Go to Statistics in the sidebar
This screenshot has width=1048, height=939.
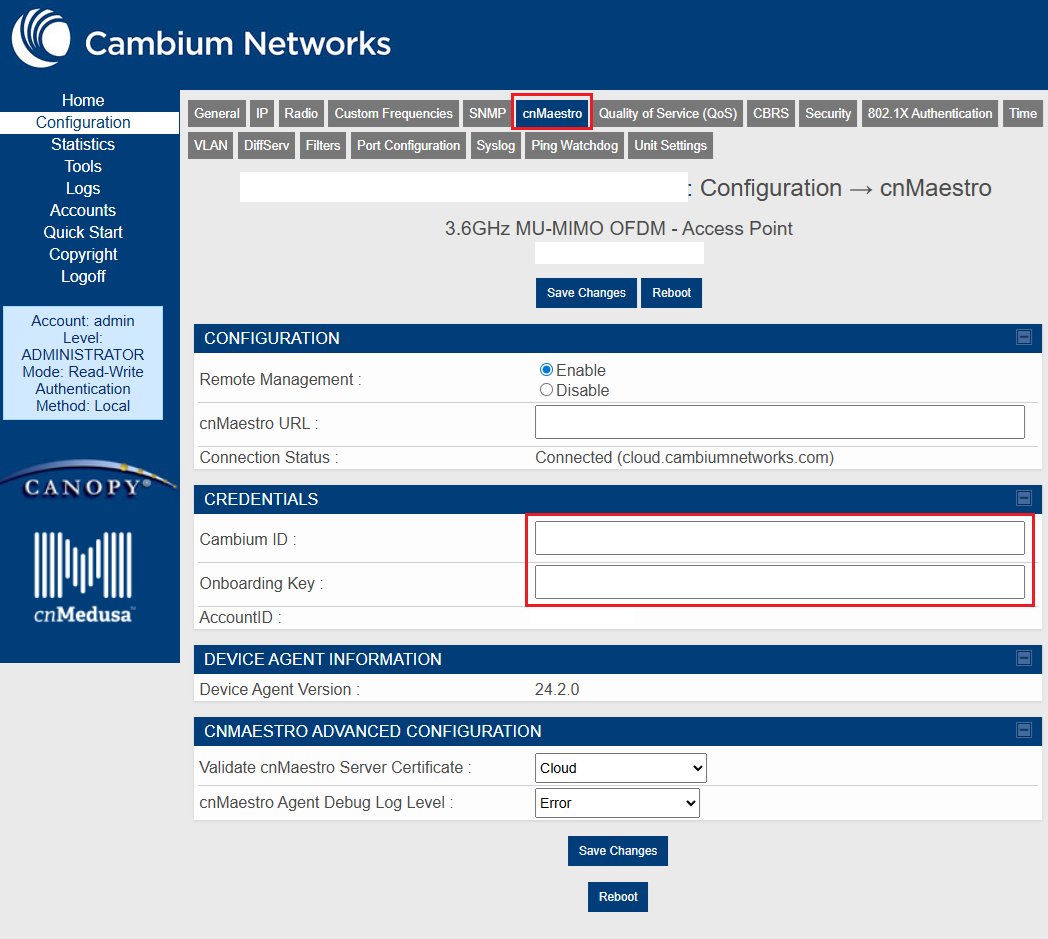pyautogui.click(x=83, y=144)
